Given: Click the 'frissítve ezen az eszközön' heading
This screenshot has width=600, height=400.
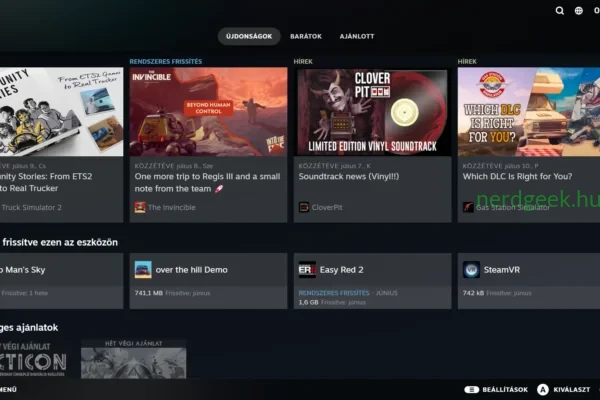Looking at the screenshot, I should [60, 242].
